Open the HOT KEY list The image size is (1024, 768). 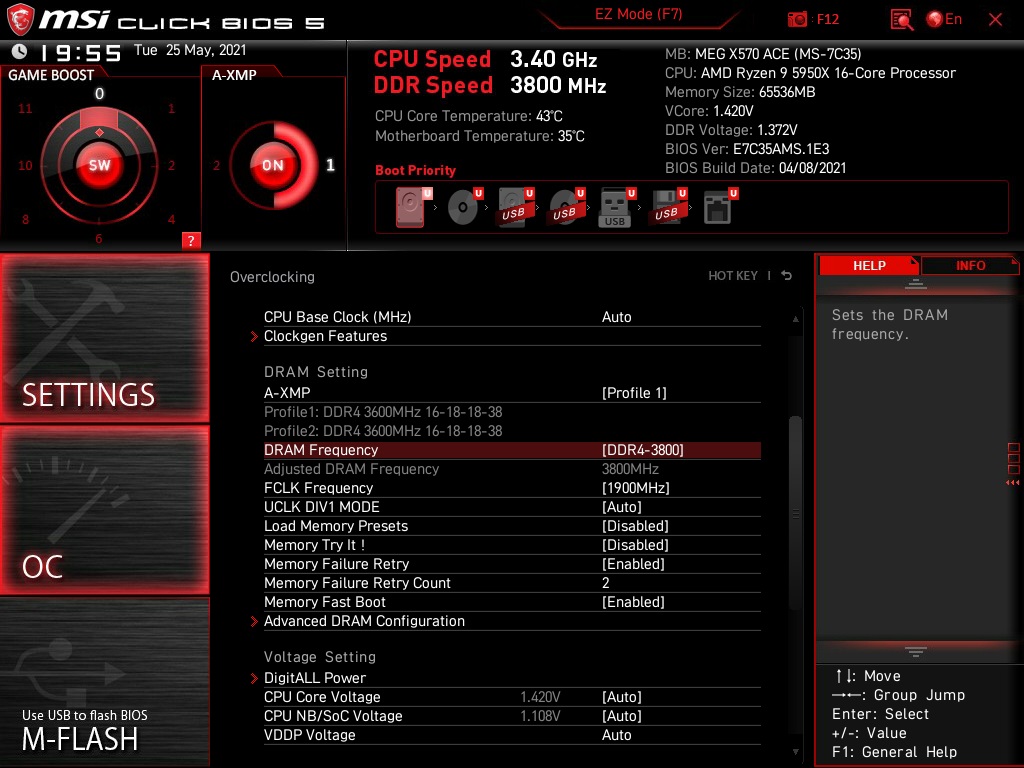pyautogui.click(x=733, y=276)
